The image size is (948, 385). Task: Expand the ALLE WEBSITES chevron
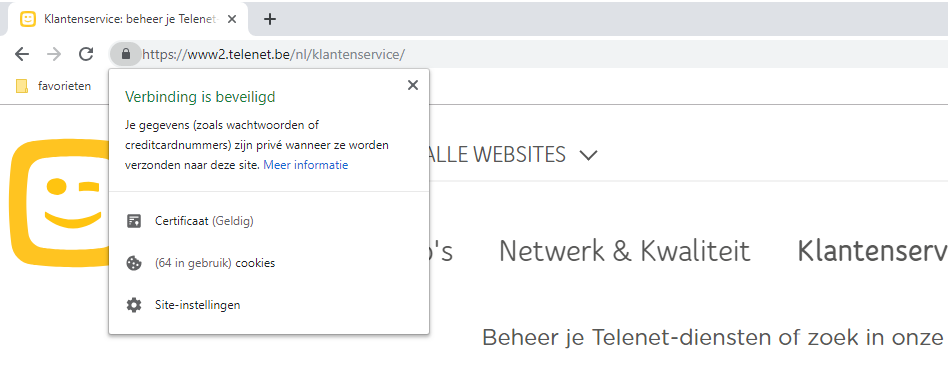click(588, 155)
